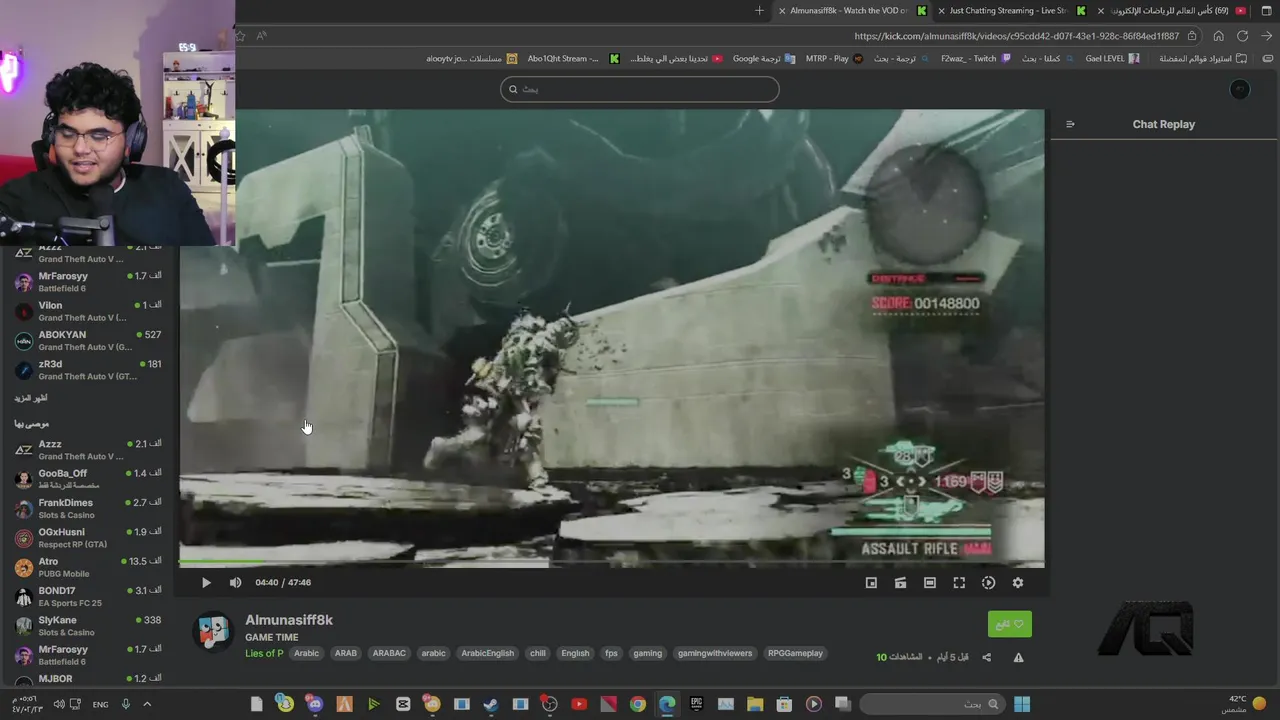Toggle theater mode for the player
The width and height of the screenshot is (1280, 720).
tap(930, 583)
